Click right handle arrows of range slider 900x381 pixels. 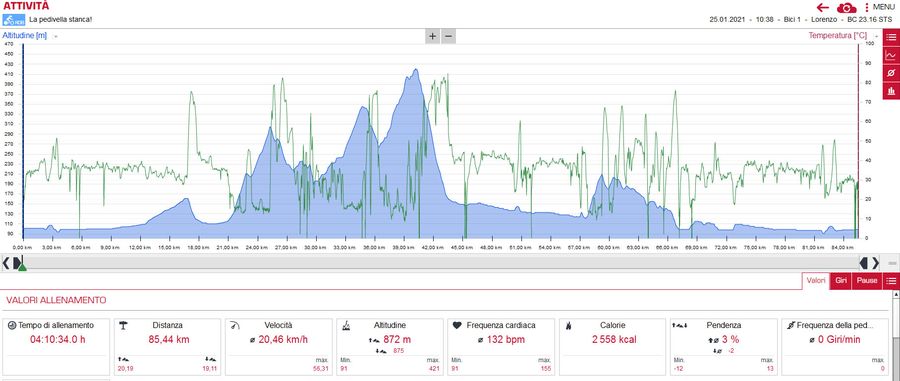pyautogui.click(x=869, y=263)
